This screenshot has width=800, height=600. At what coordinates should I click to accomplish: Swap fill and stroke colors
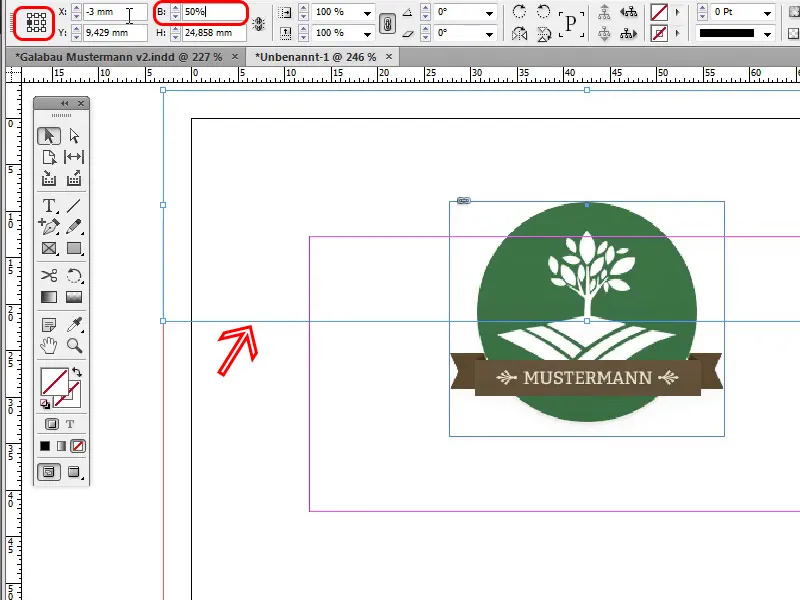[77, 372]
